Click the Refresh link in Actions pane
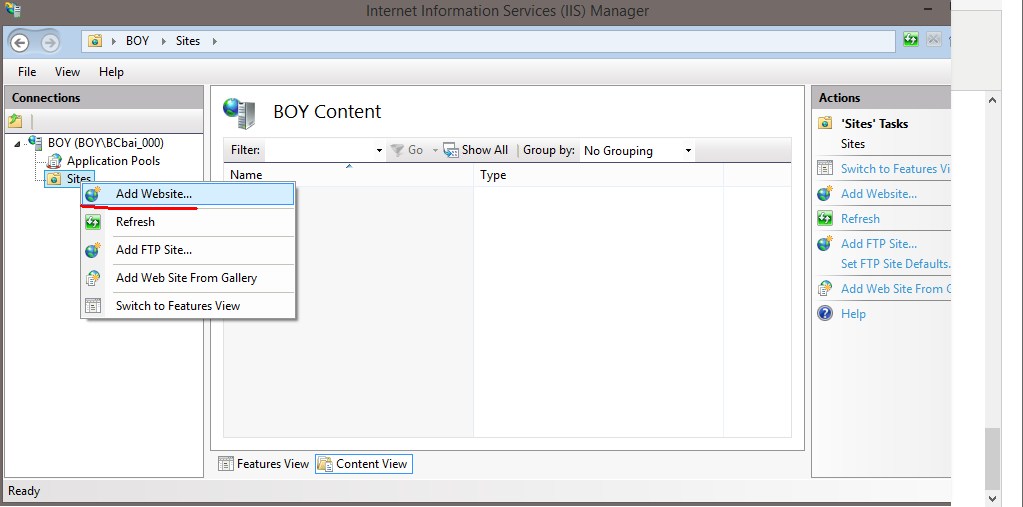The width and height of the screenshot is (1023, 507). click(860, 219)
